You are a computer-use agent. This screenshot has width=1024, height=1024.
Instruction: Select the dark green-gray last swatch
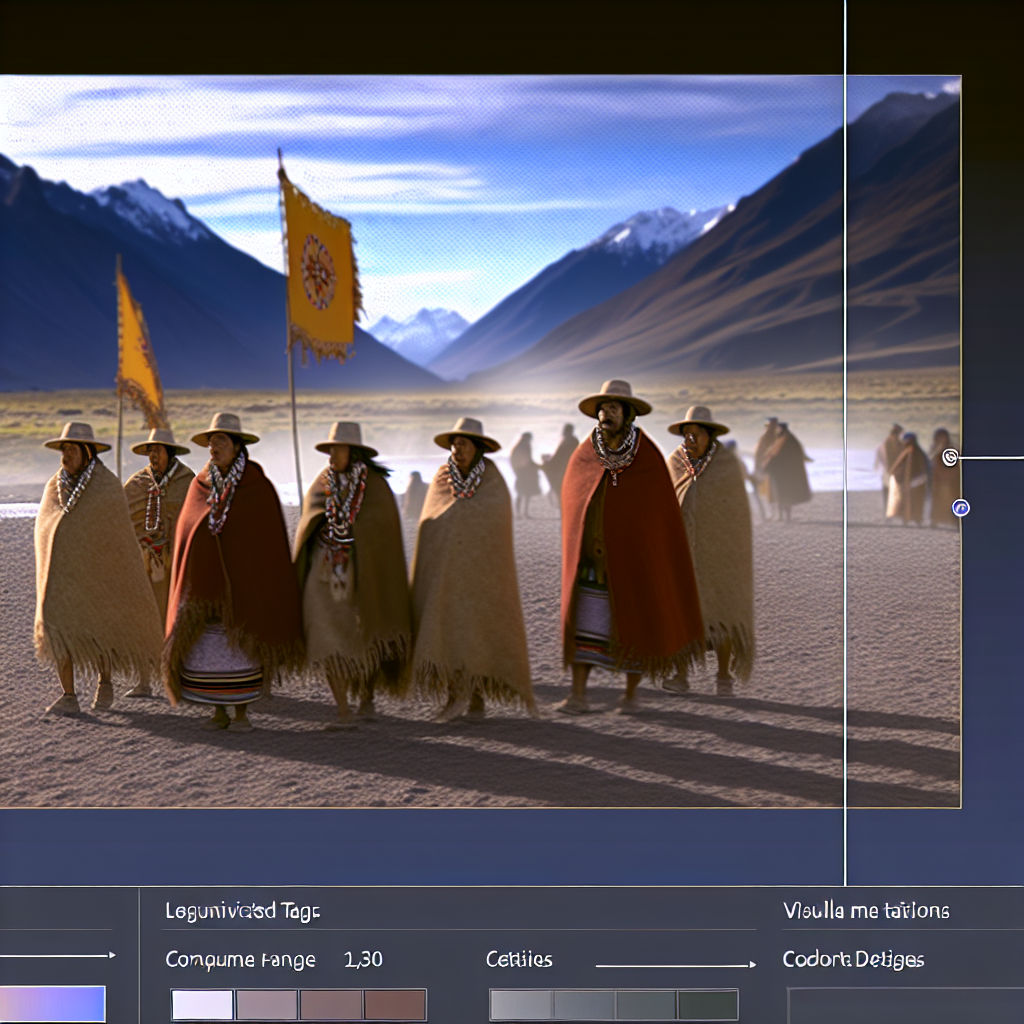tap(707, 1005)
